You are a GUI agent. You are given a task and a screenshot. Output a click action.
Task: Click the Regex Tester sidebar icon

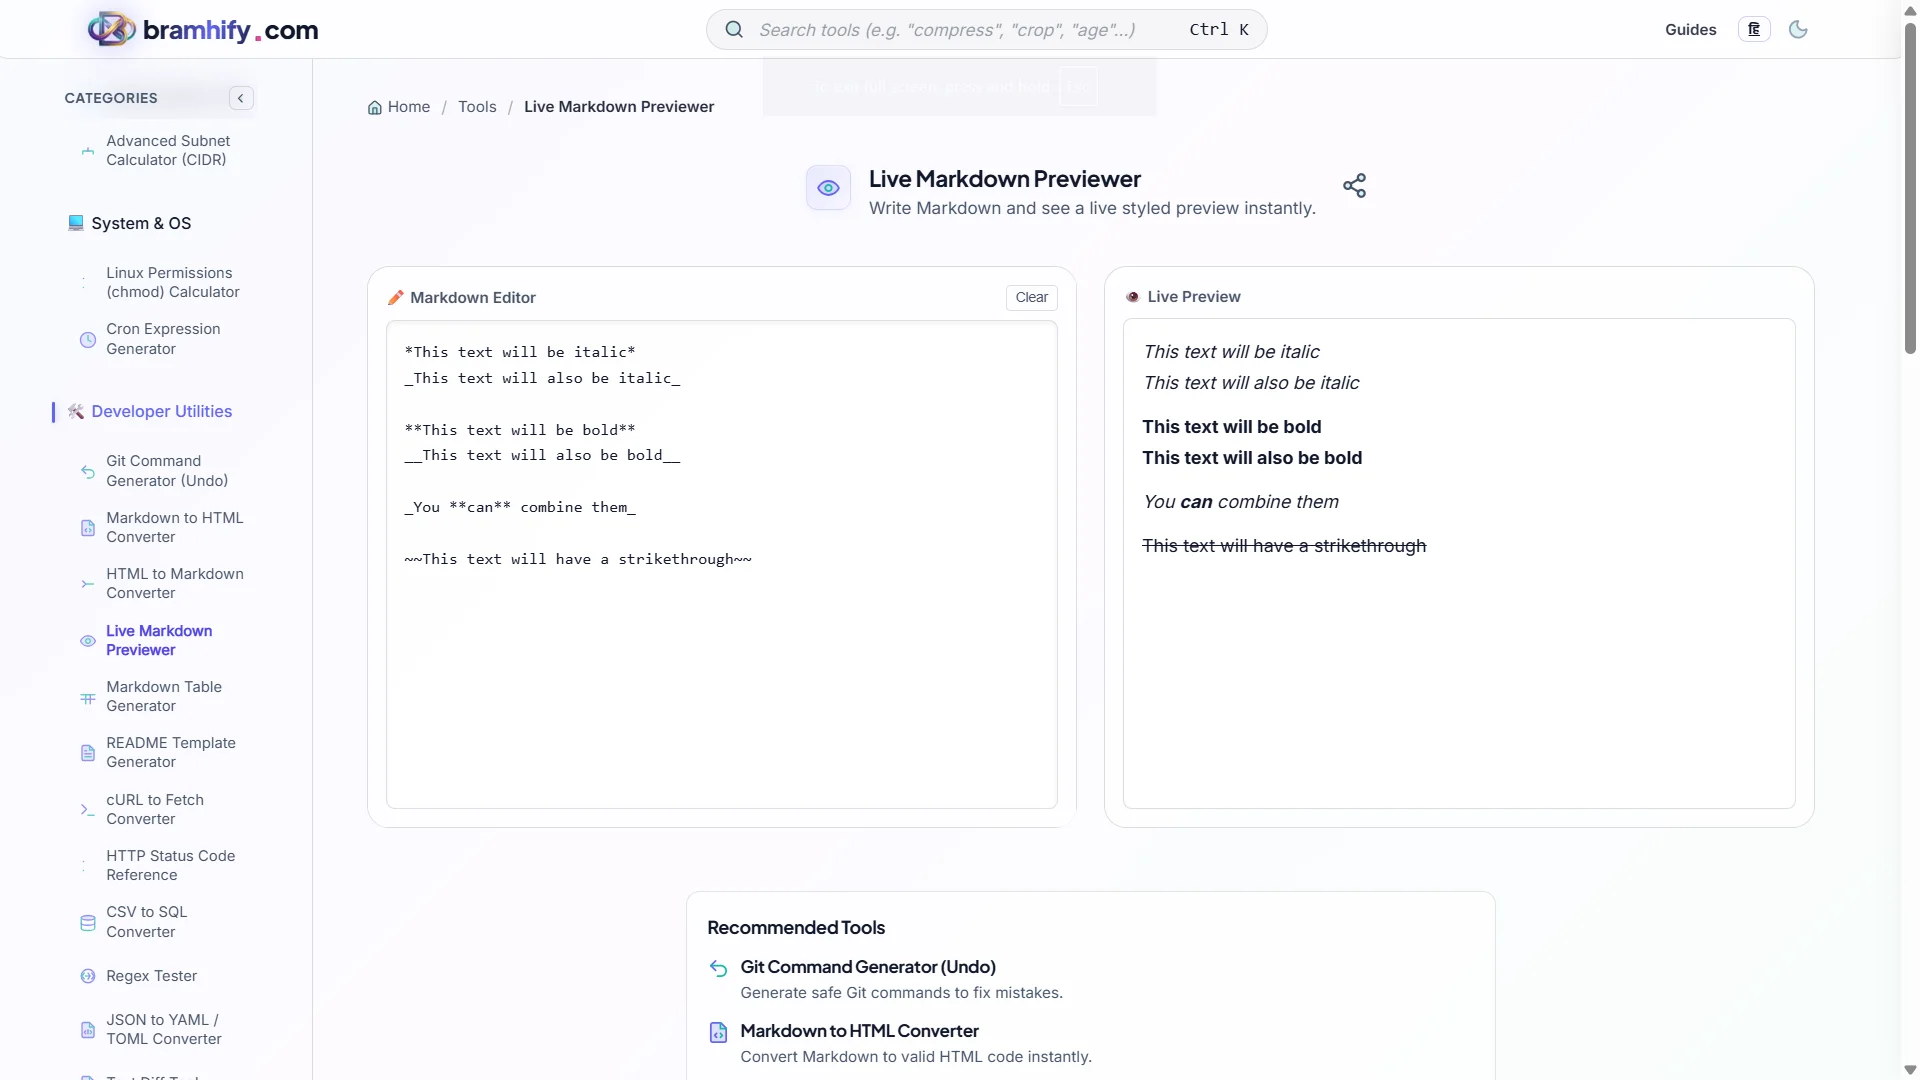pyautogui.click(x=88, y=976)
